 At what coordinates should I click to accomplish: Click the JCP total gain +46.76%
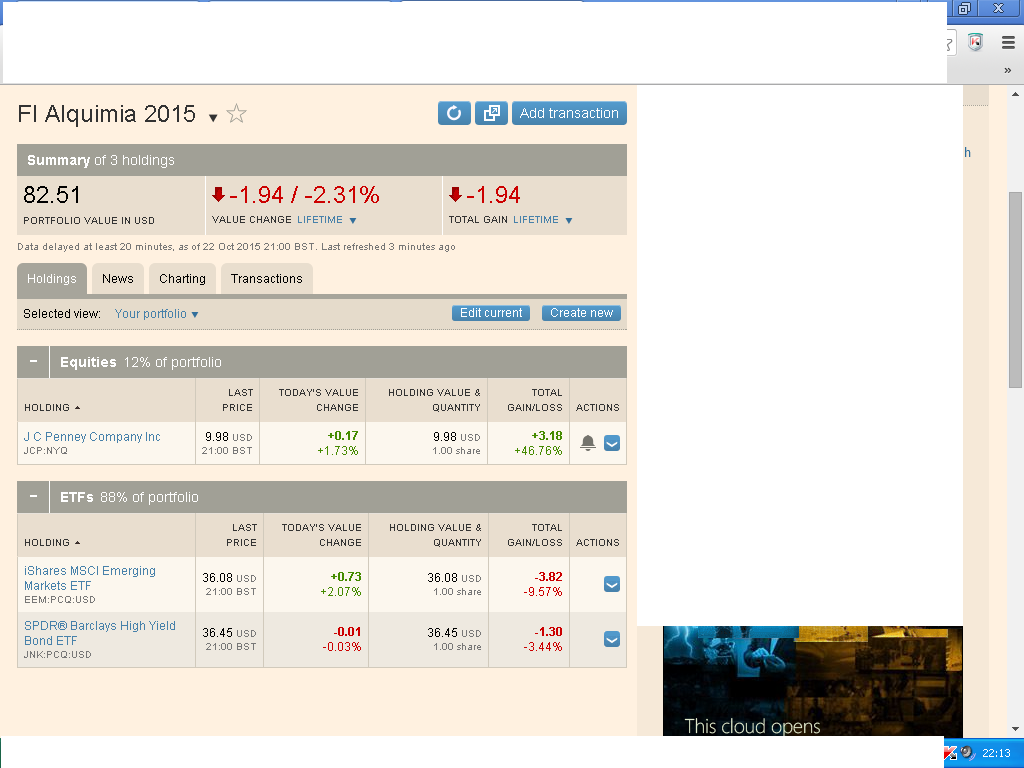pyautogui.click(x=538, y=451)
